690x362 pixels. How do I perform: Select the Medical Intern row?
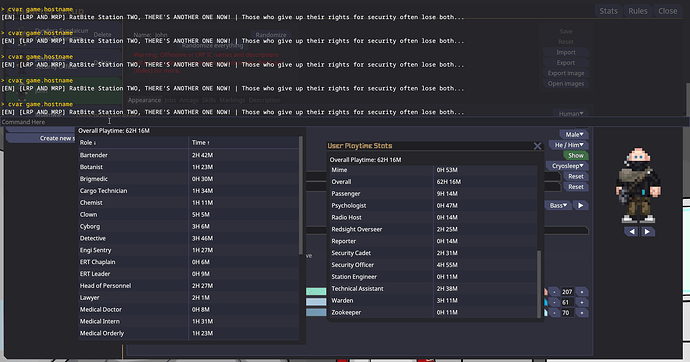click(188, 321)
